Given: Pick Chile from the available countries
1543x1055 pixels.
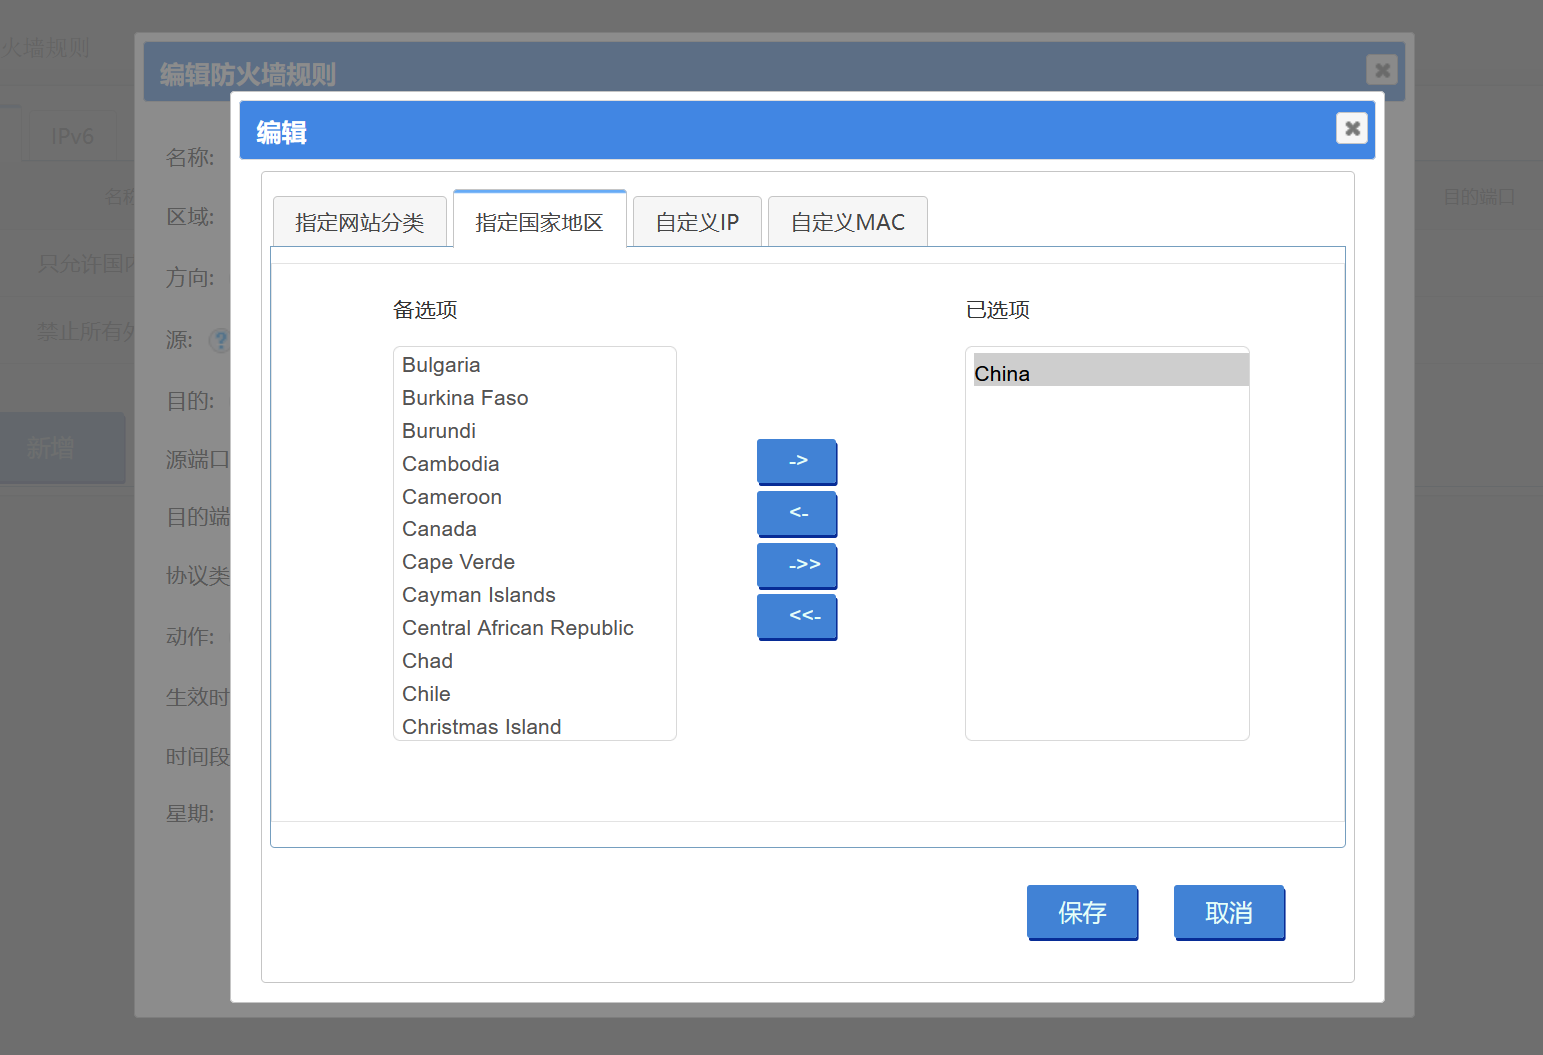Looking at the screenshot, I should point(426,694).
